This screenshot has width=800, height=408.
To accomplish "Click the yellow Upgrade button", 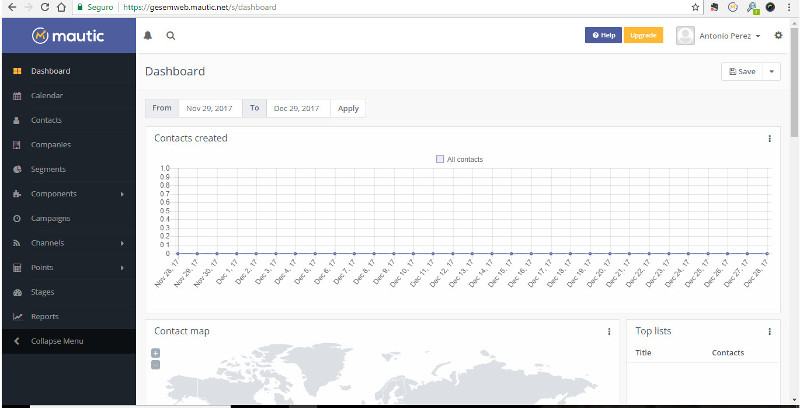I will [643, 35].
